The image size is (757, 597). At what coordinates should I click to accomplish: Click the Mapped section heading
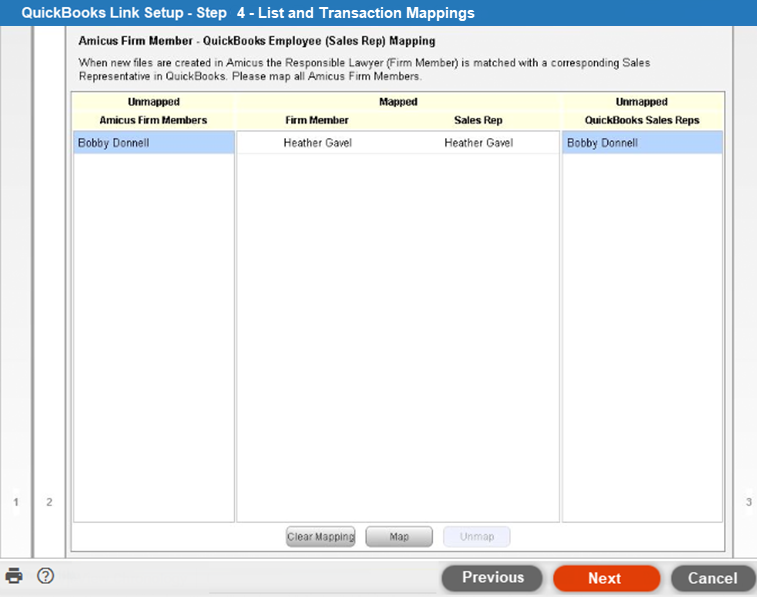[398, 102]
